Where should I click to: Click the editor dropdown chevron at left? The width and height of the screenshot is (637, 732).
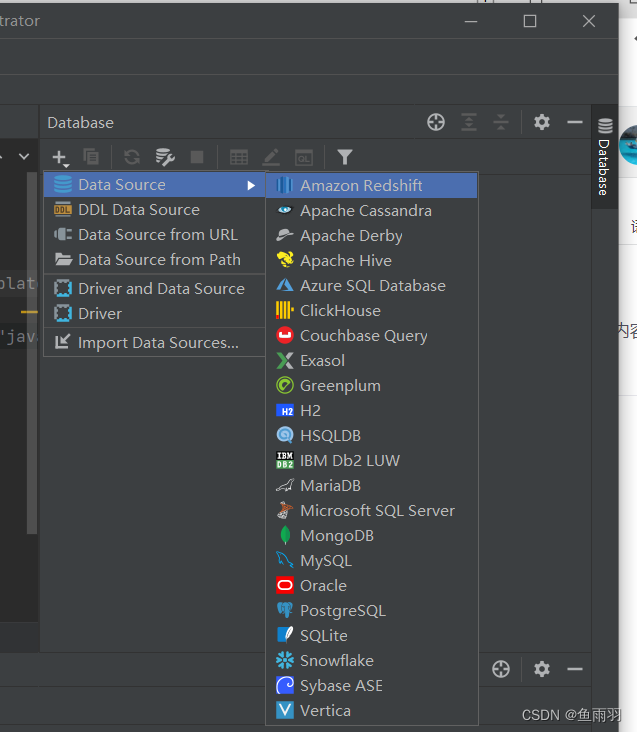24,156
